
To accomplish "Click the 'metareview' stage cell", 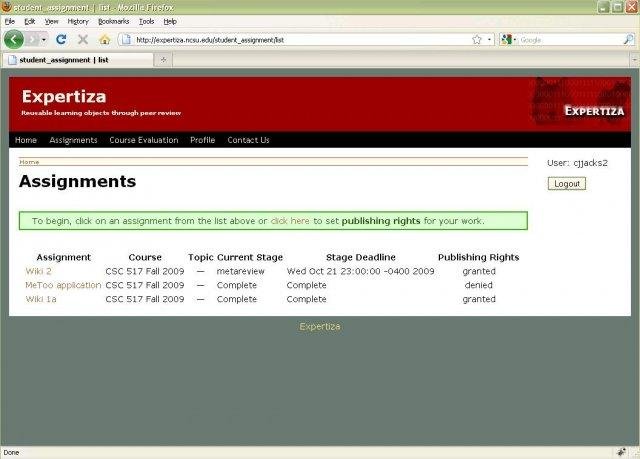I will pos(240,271).
